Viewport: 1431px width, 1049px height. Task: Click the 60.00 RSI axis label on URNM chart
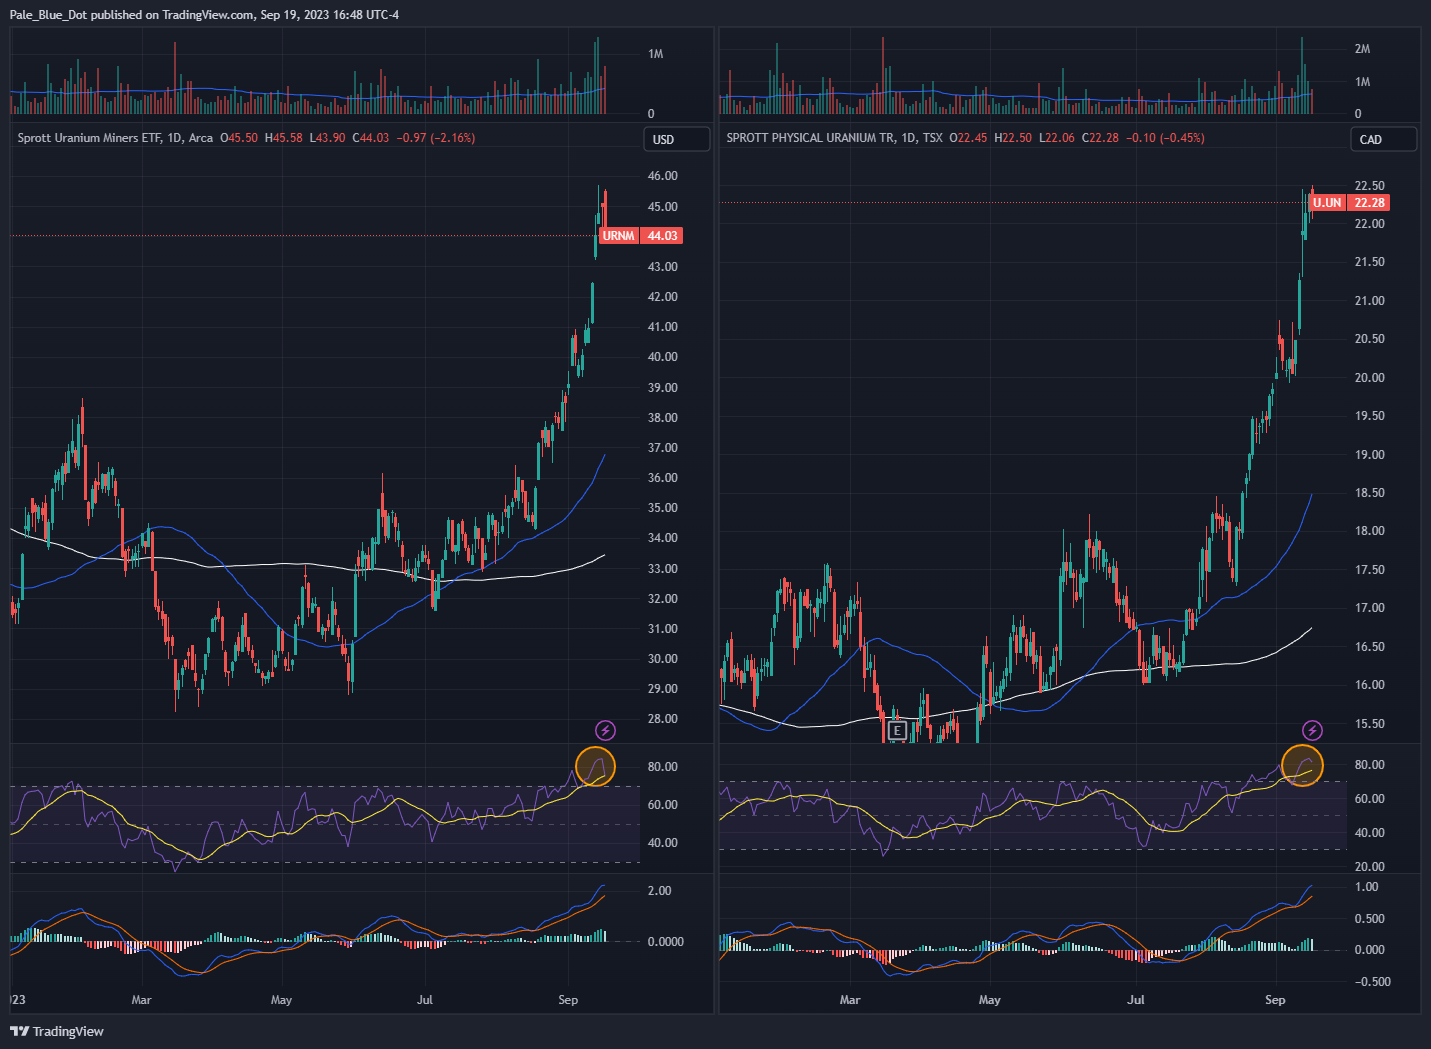(x=662, y=805)
